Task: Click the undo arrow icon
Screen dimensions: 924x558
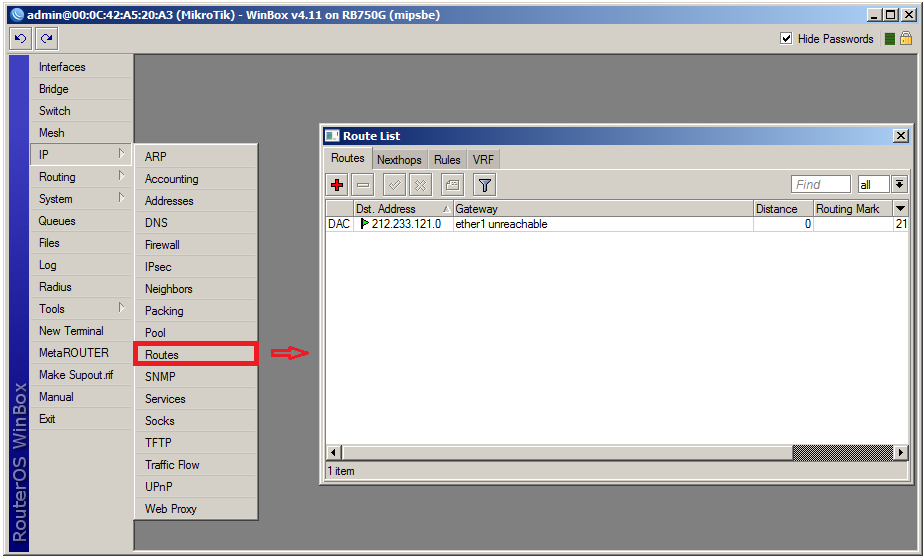Action: (x=20, y=38)
